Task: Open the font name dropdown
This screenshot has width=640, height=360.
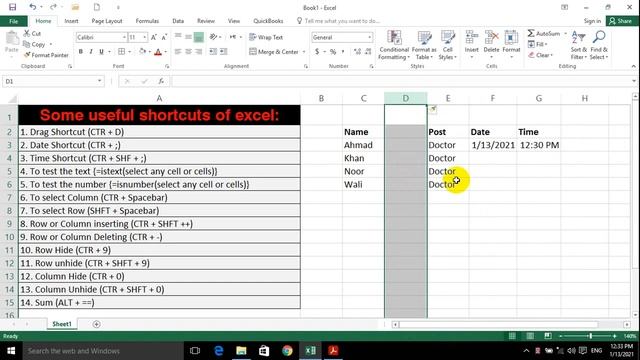Action: (124, 37)
